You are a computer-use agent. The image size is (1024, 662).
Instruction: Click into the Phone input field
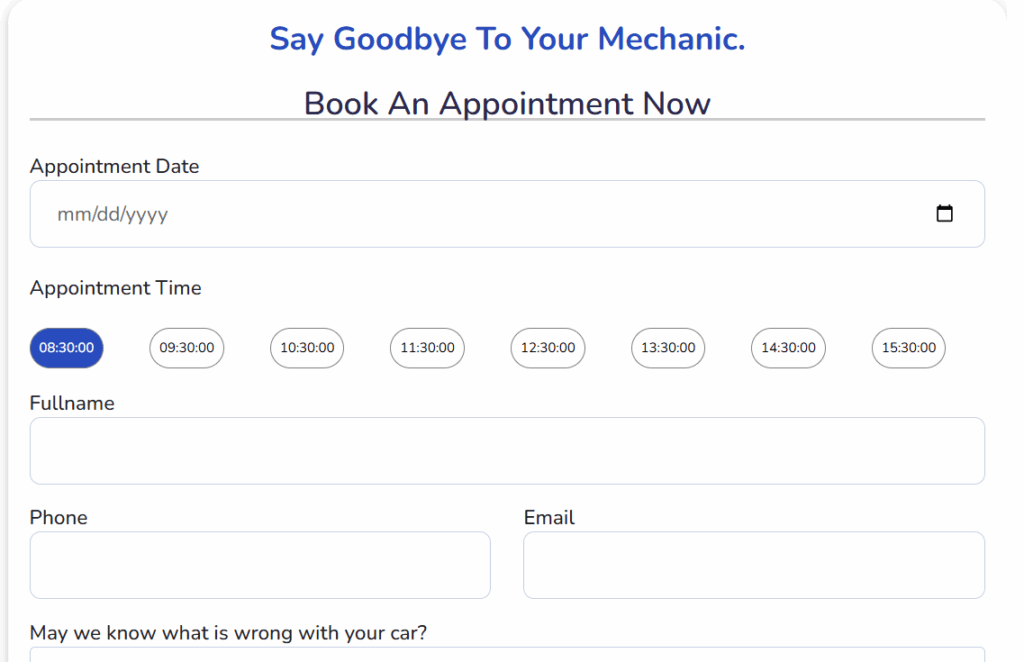point(260,565)
